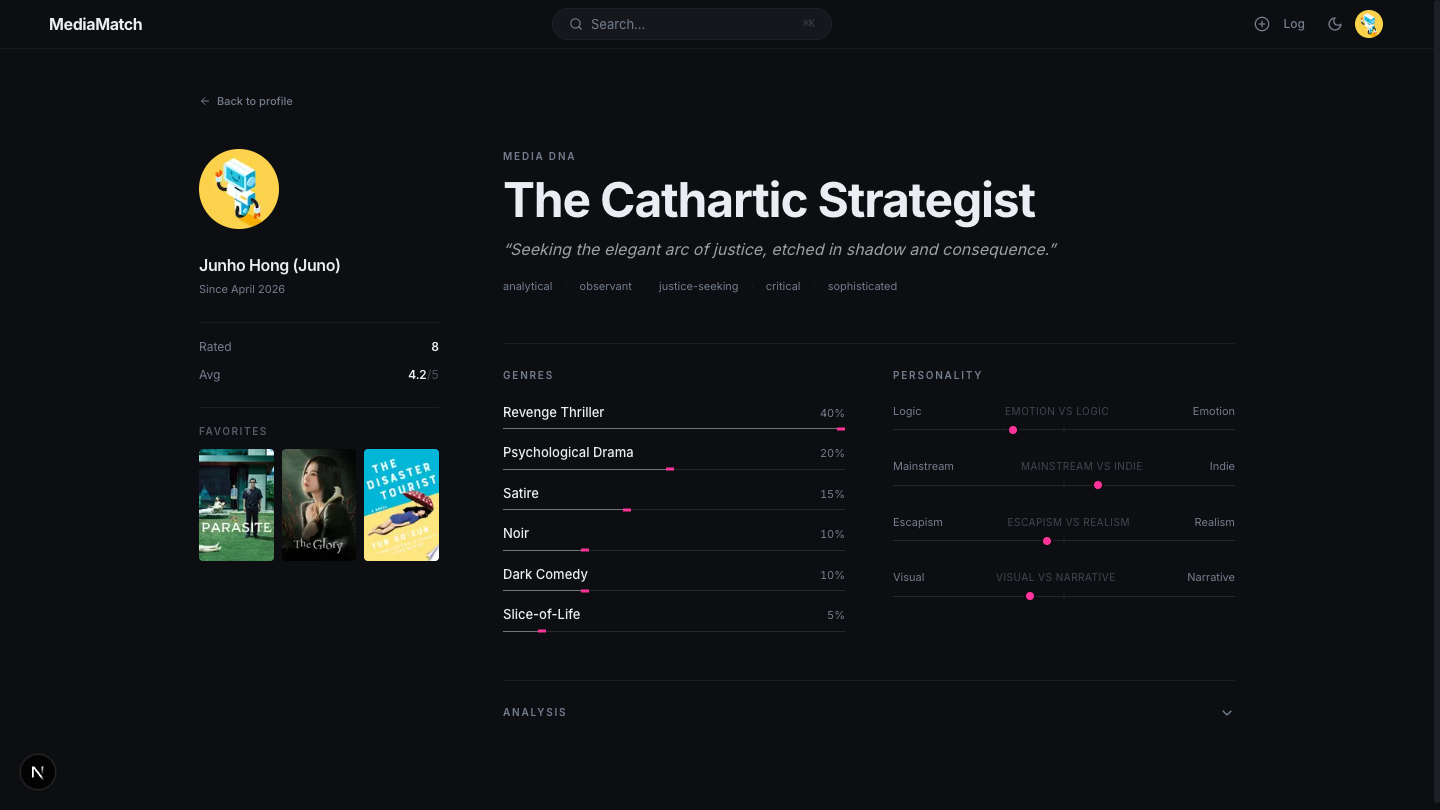Image resolution: width=1440 pixels, height=810 pixels.
Task: Toggle the Escapism vs Realism personality marker
Action: pyautogui.click(x=1046, y=540)
